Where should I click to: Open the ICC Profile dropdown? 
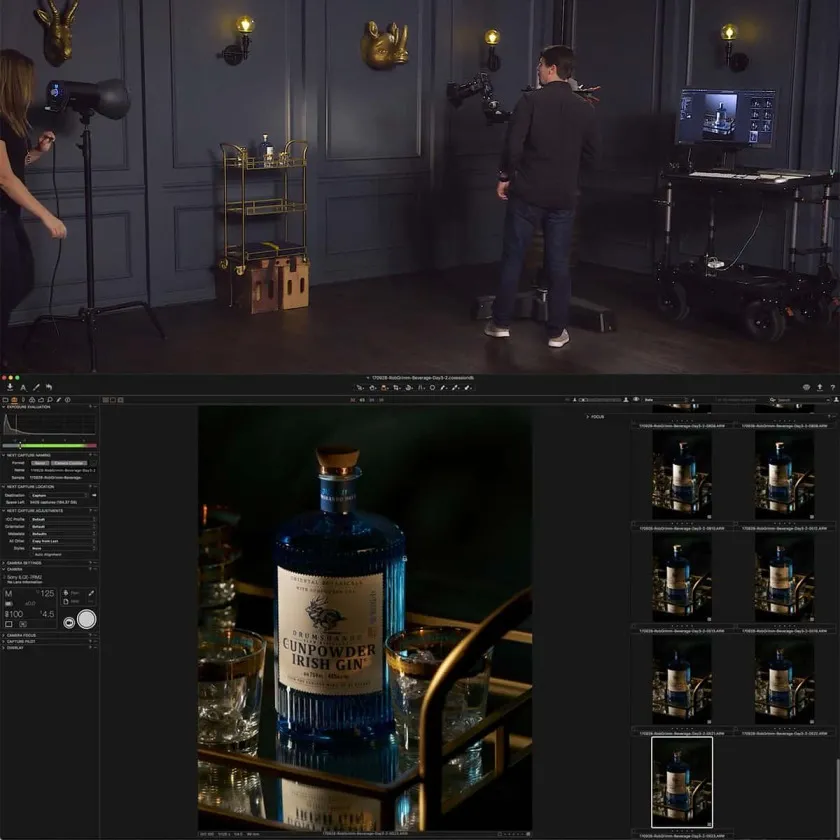tap(62, 520)
